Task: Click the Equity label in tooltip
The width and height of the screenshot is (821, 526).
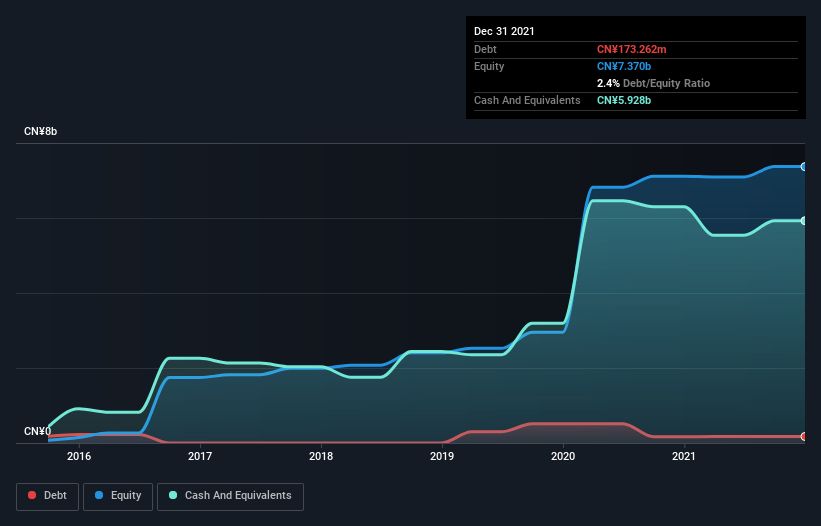Action: [489, 66]
